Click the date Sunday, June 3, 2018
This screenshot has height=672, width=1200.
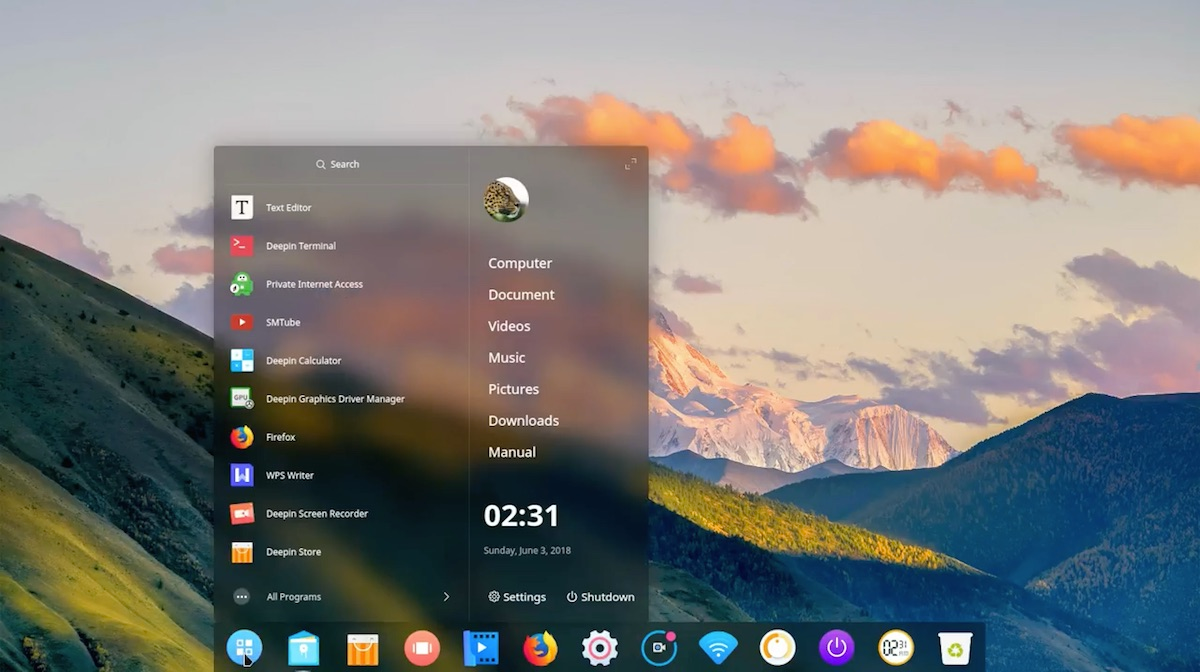[x=527, y=550]
